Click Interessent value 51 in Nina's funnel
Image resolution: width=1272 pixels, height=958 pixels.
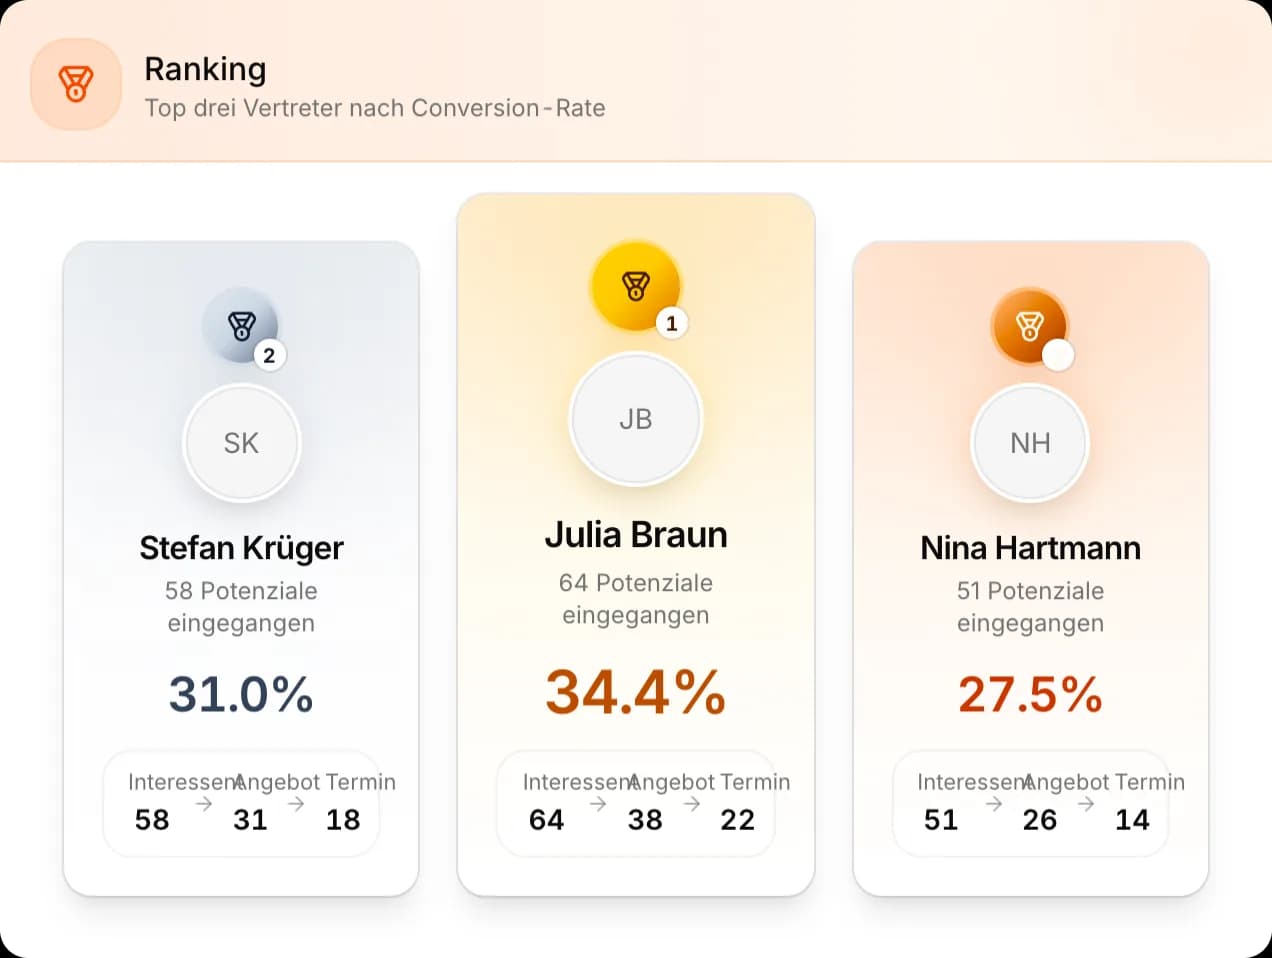[941, 820]
